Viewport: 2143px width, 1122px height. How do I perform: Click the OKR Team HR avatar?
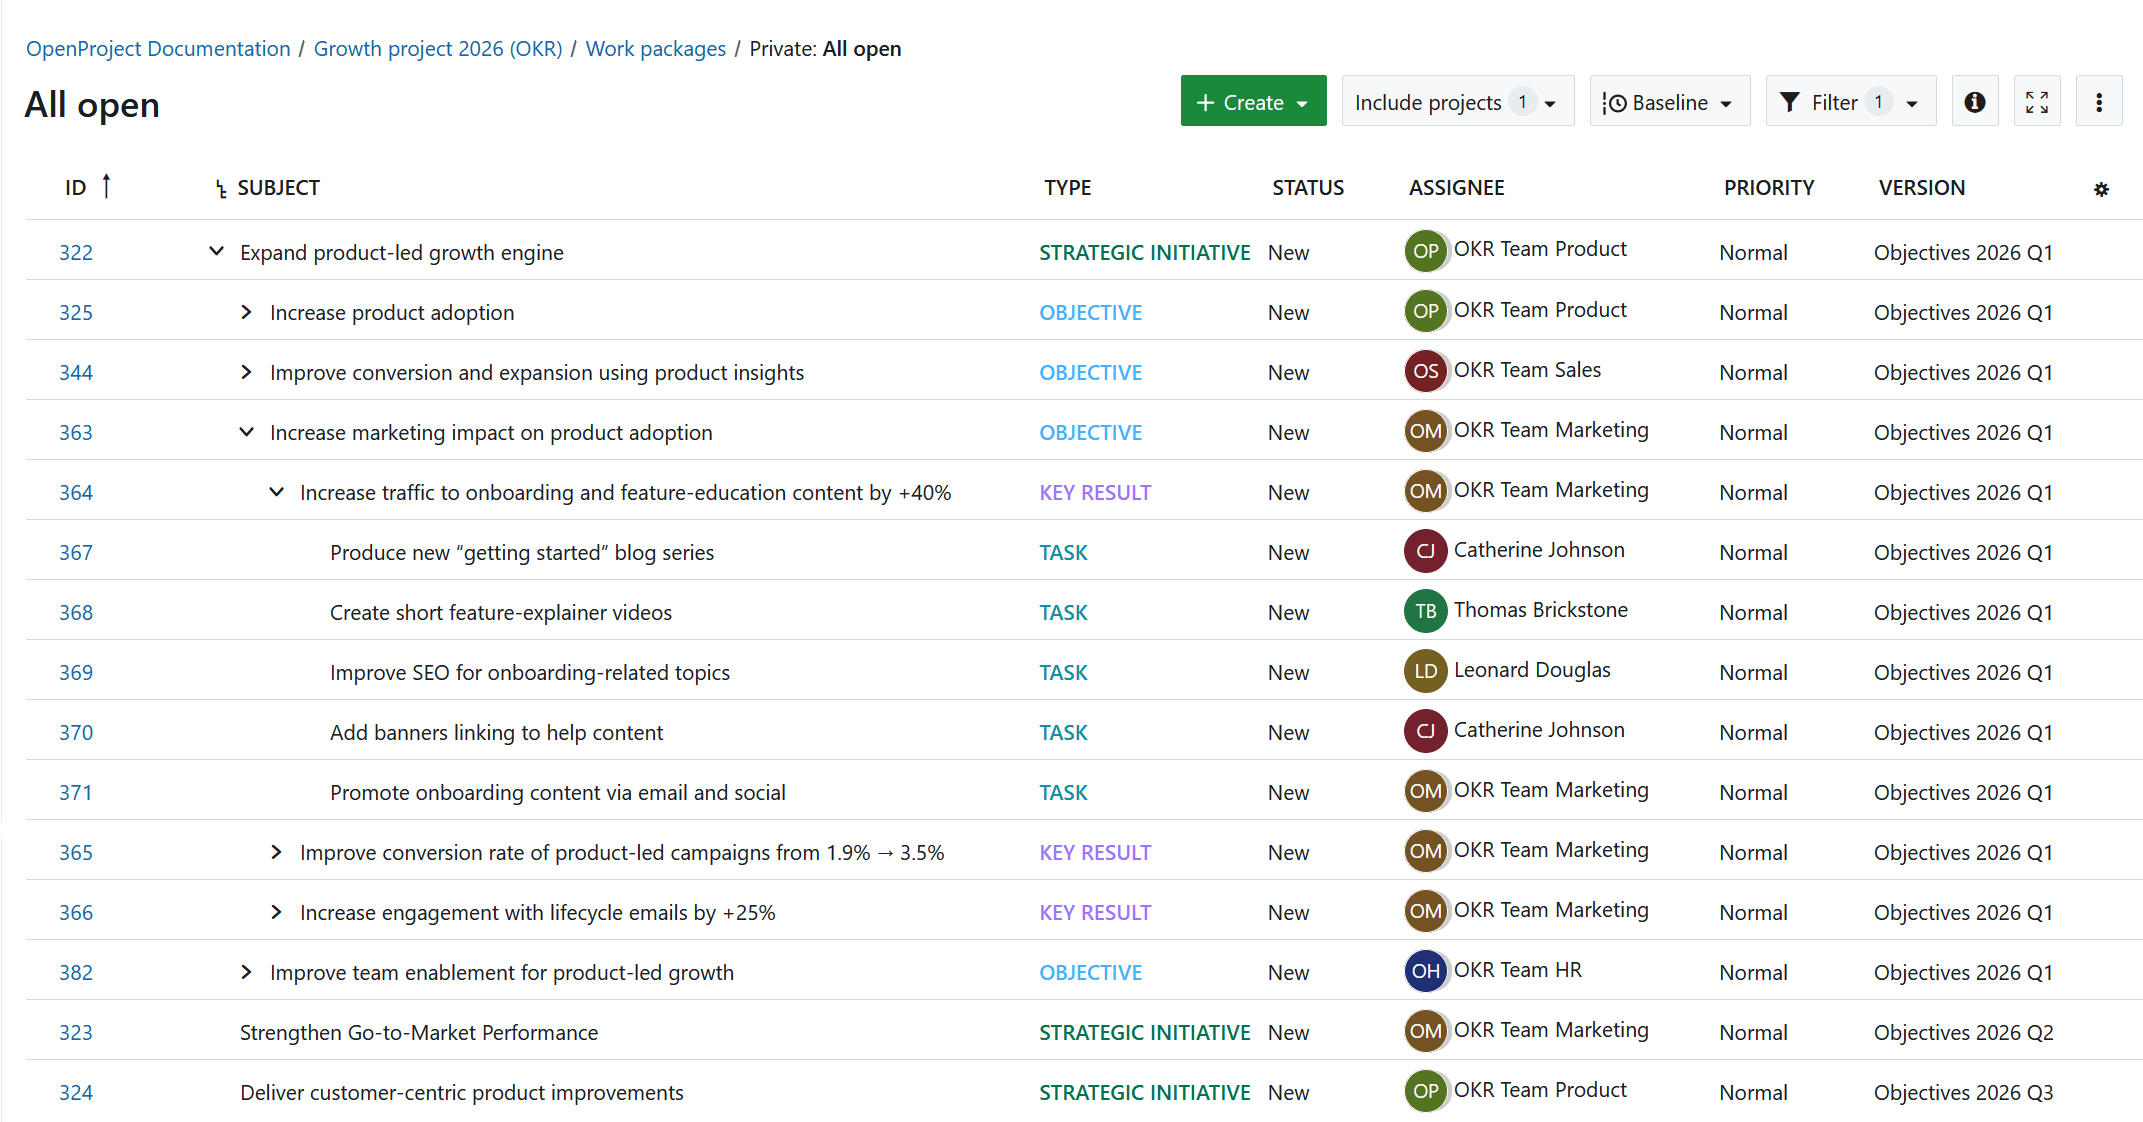coord(1425,971)
